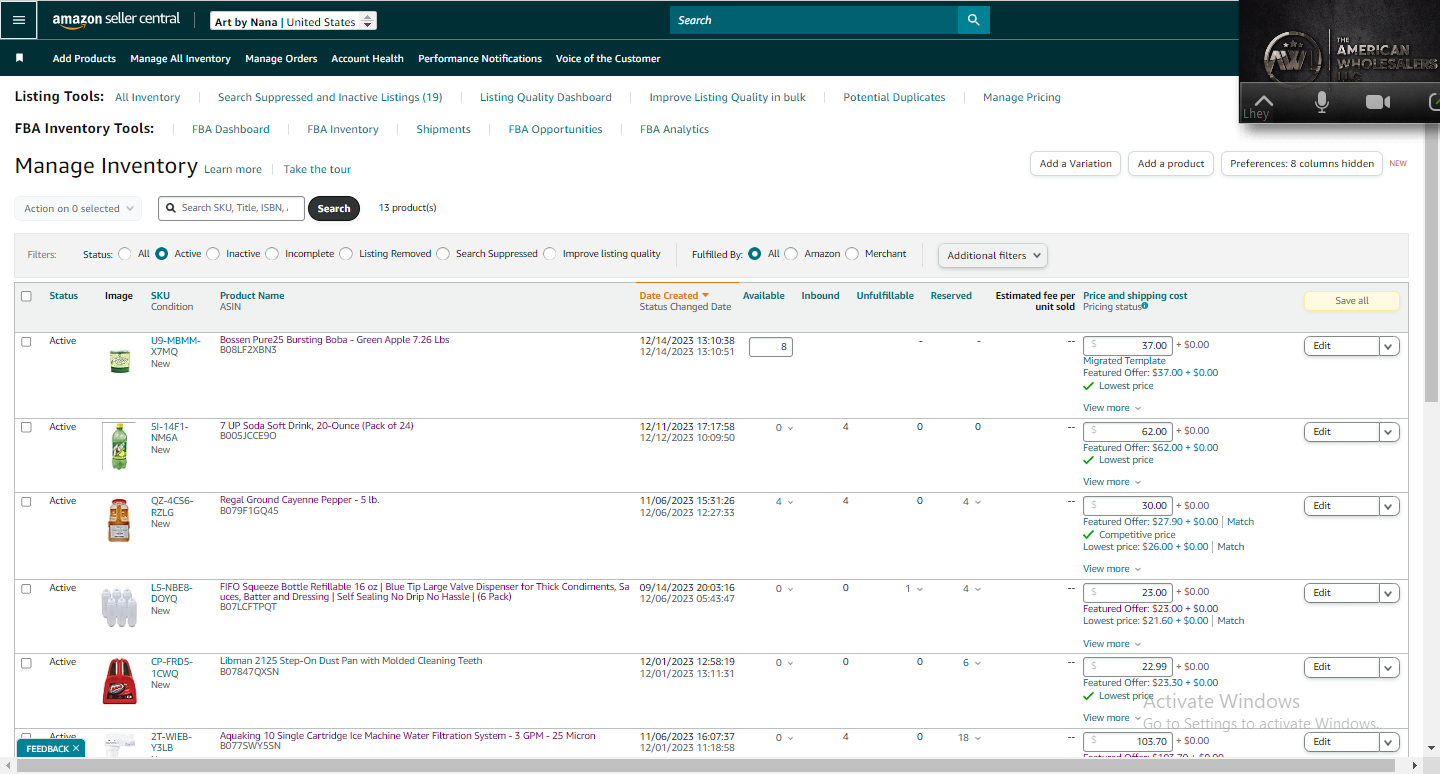The width and height of the screenshot is (1440, 774).
Task: Open the FIFO Squeeze Bottle product thumbnail
Action: 119,606
